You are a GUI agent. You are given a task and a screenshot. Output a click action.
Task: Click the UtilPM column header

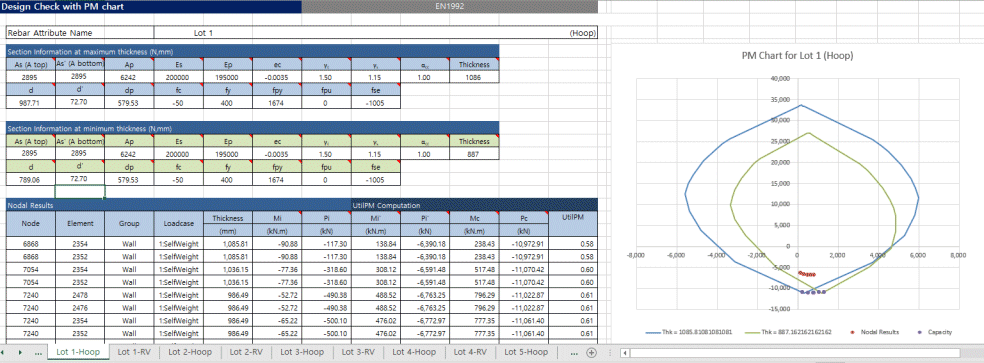pyautogui.click(x=573, y=224)
